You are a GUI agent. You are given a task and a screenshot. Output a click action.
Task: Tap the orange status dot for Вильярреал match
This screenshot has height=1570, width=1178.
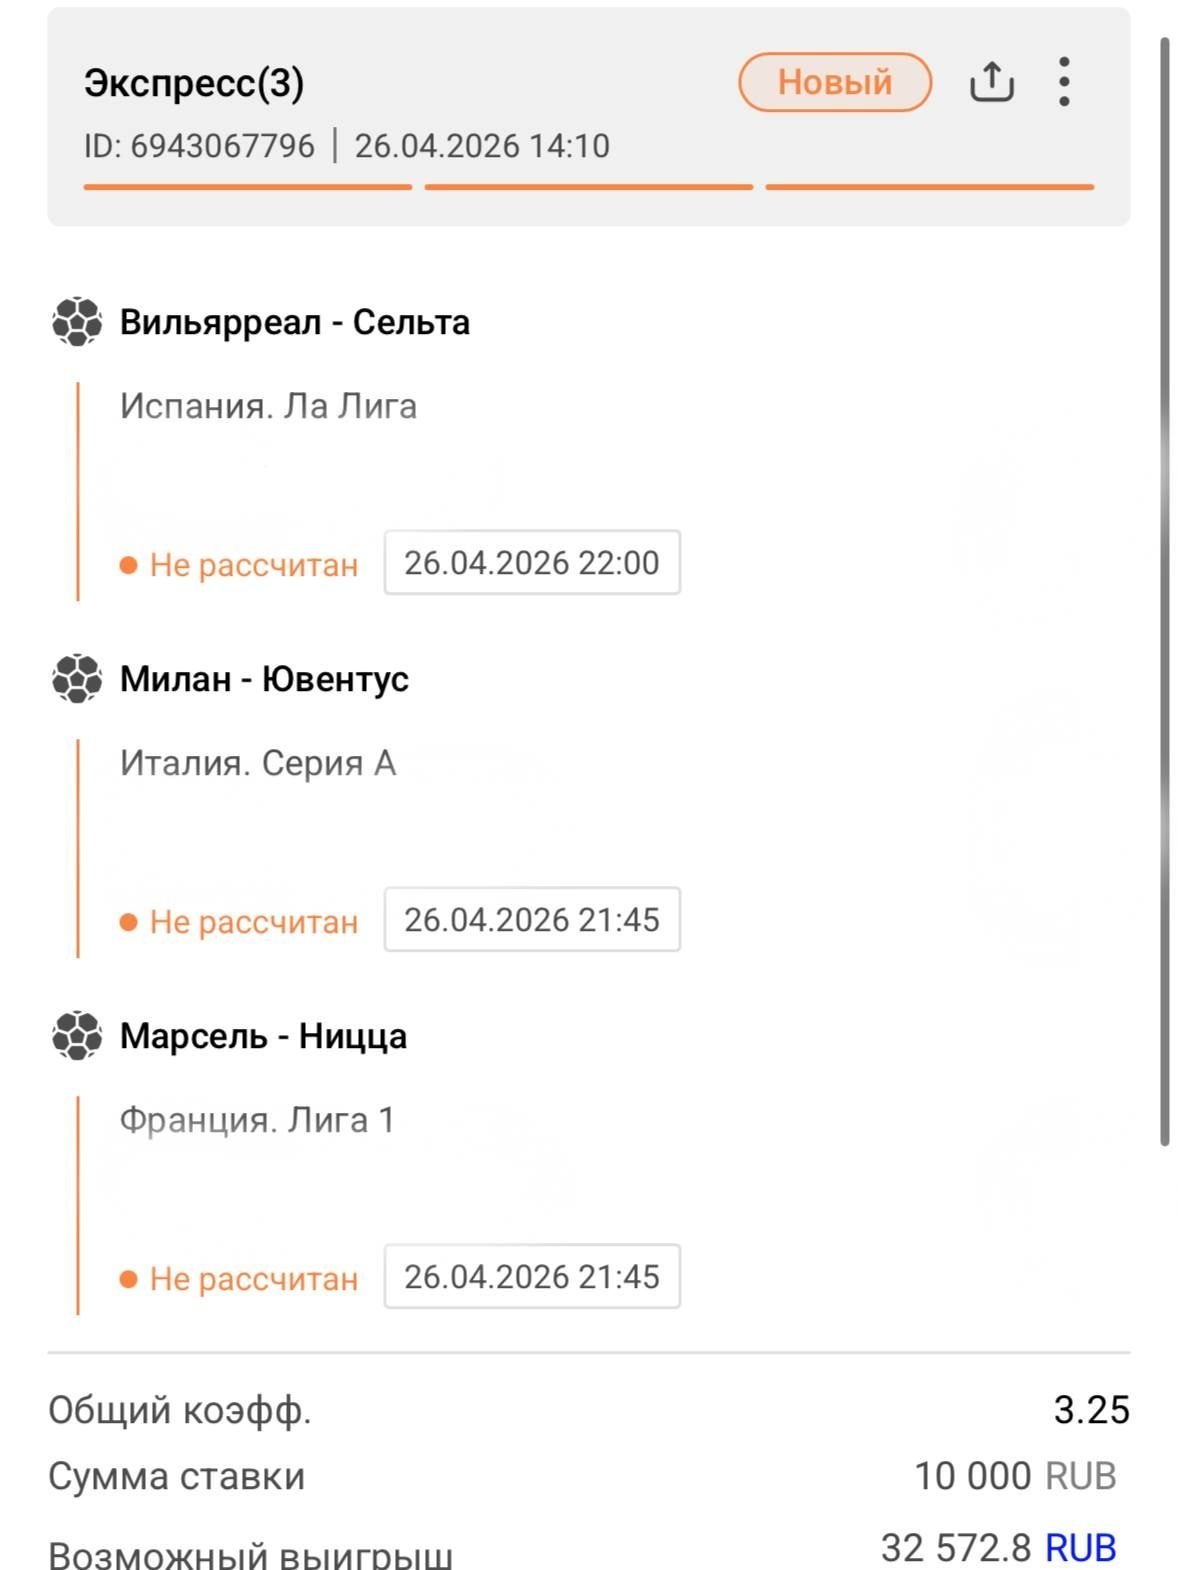tap(128, 565)
